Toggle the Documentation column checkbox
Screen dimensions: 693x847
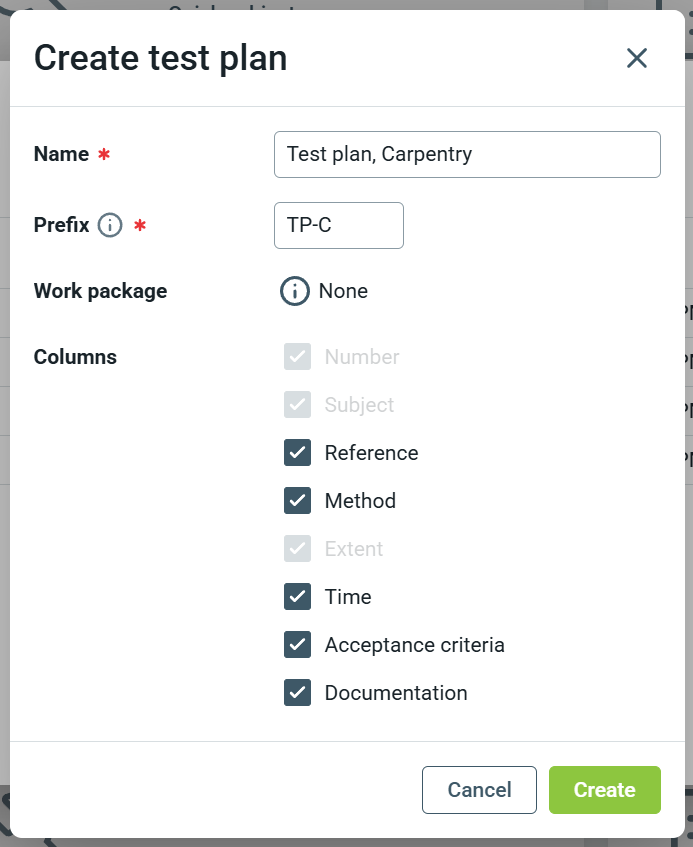[298, 693]
